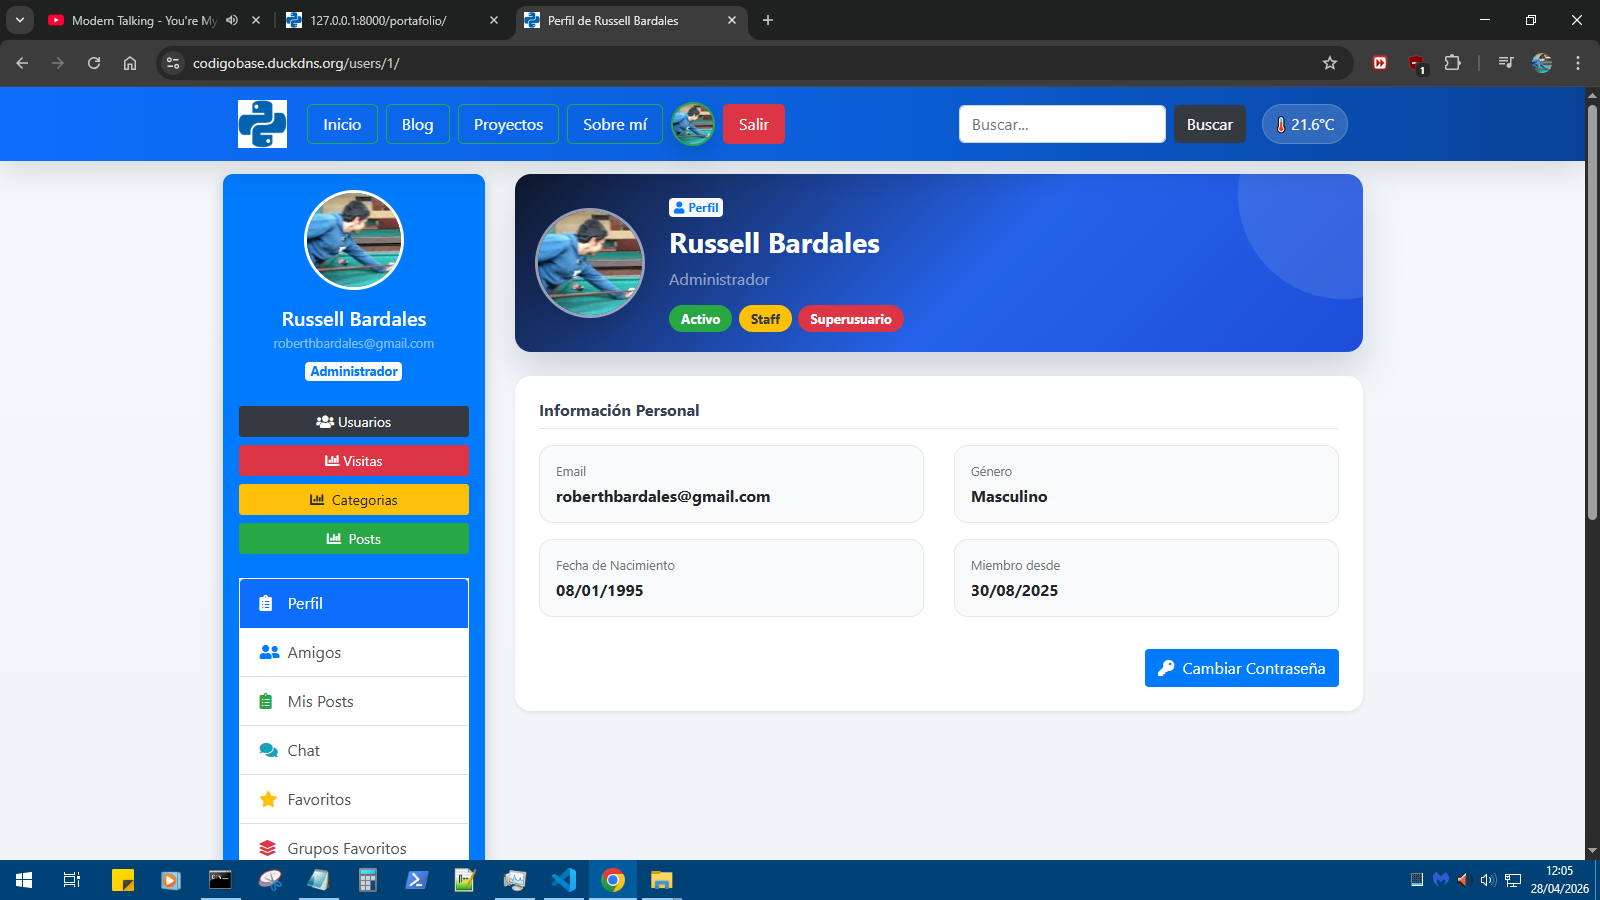
Task: Click the Superusuario badge
Action: coord(851,319)
